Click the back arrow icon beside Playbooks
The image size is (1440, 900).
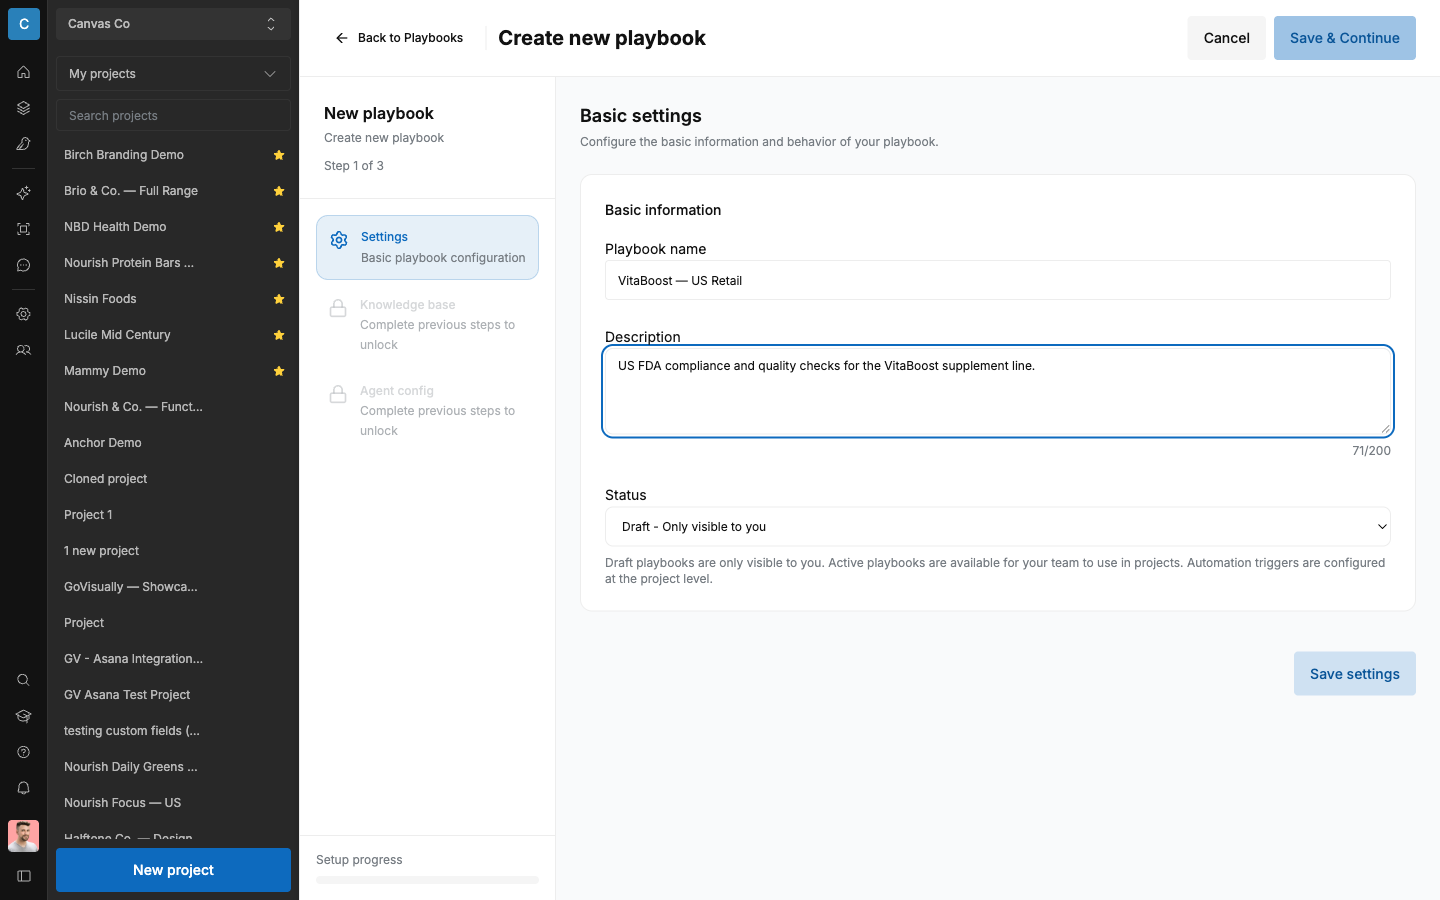click(341, 38)
